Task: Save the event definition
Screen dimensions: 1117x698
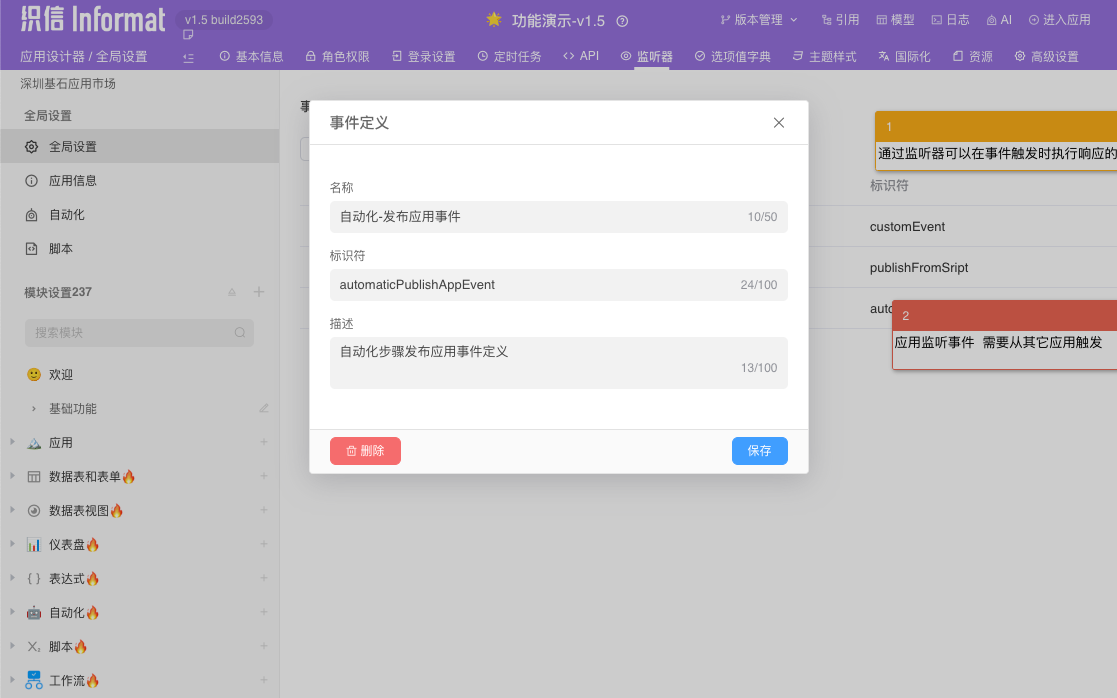Action: (x=759, y=451)
